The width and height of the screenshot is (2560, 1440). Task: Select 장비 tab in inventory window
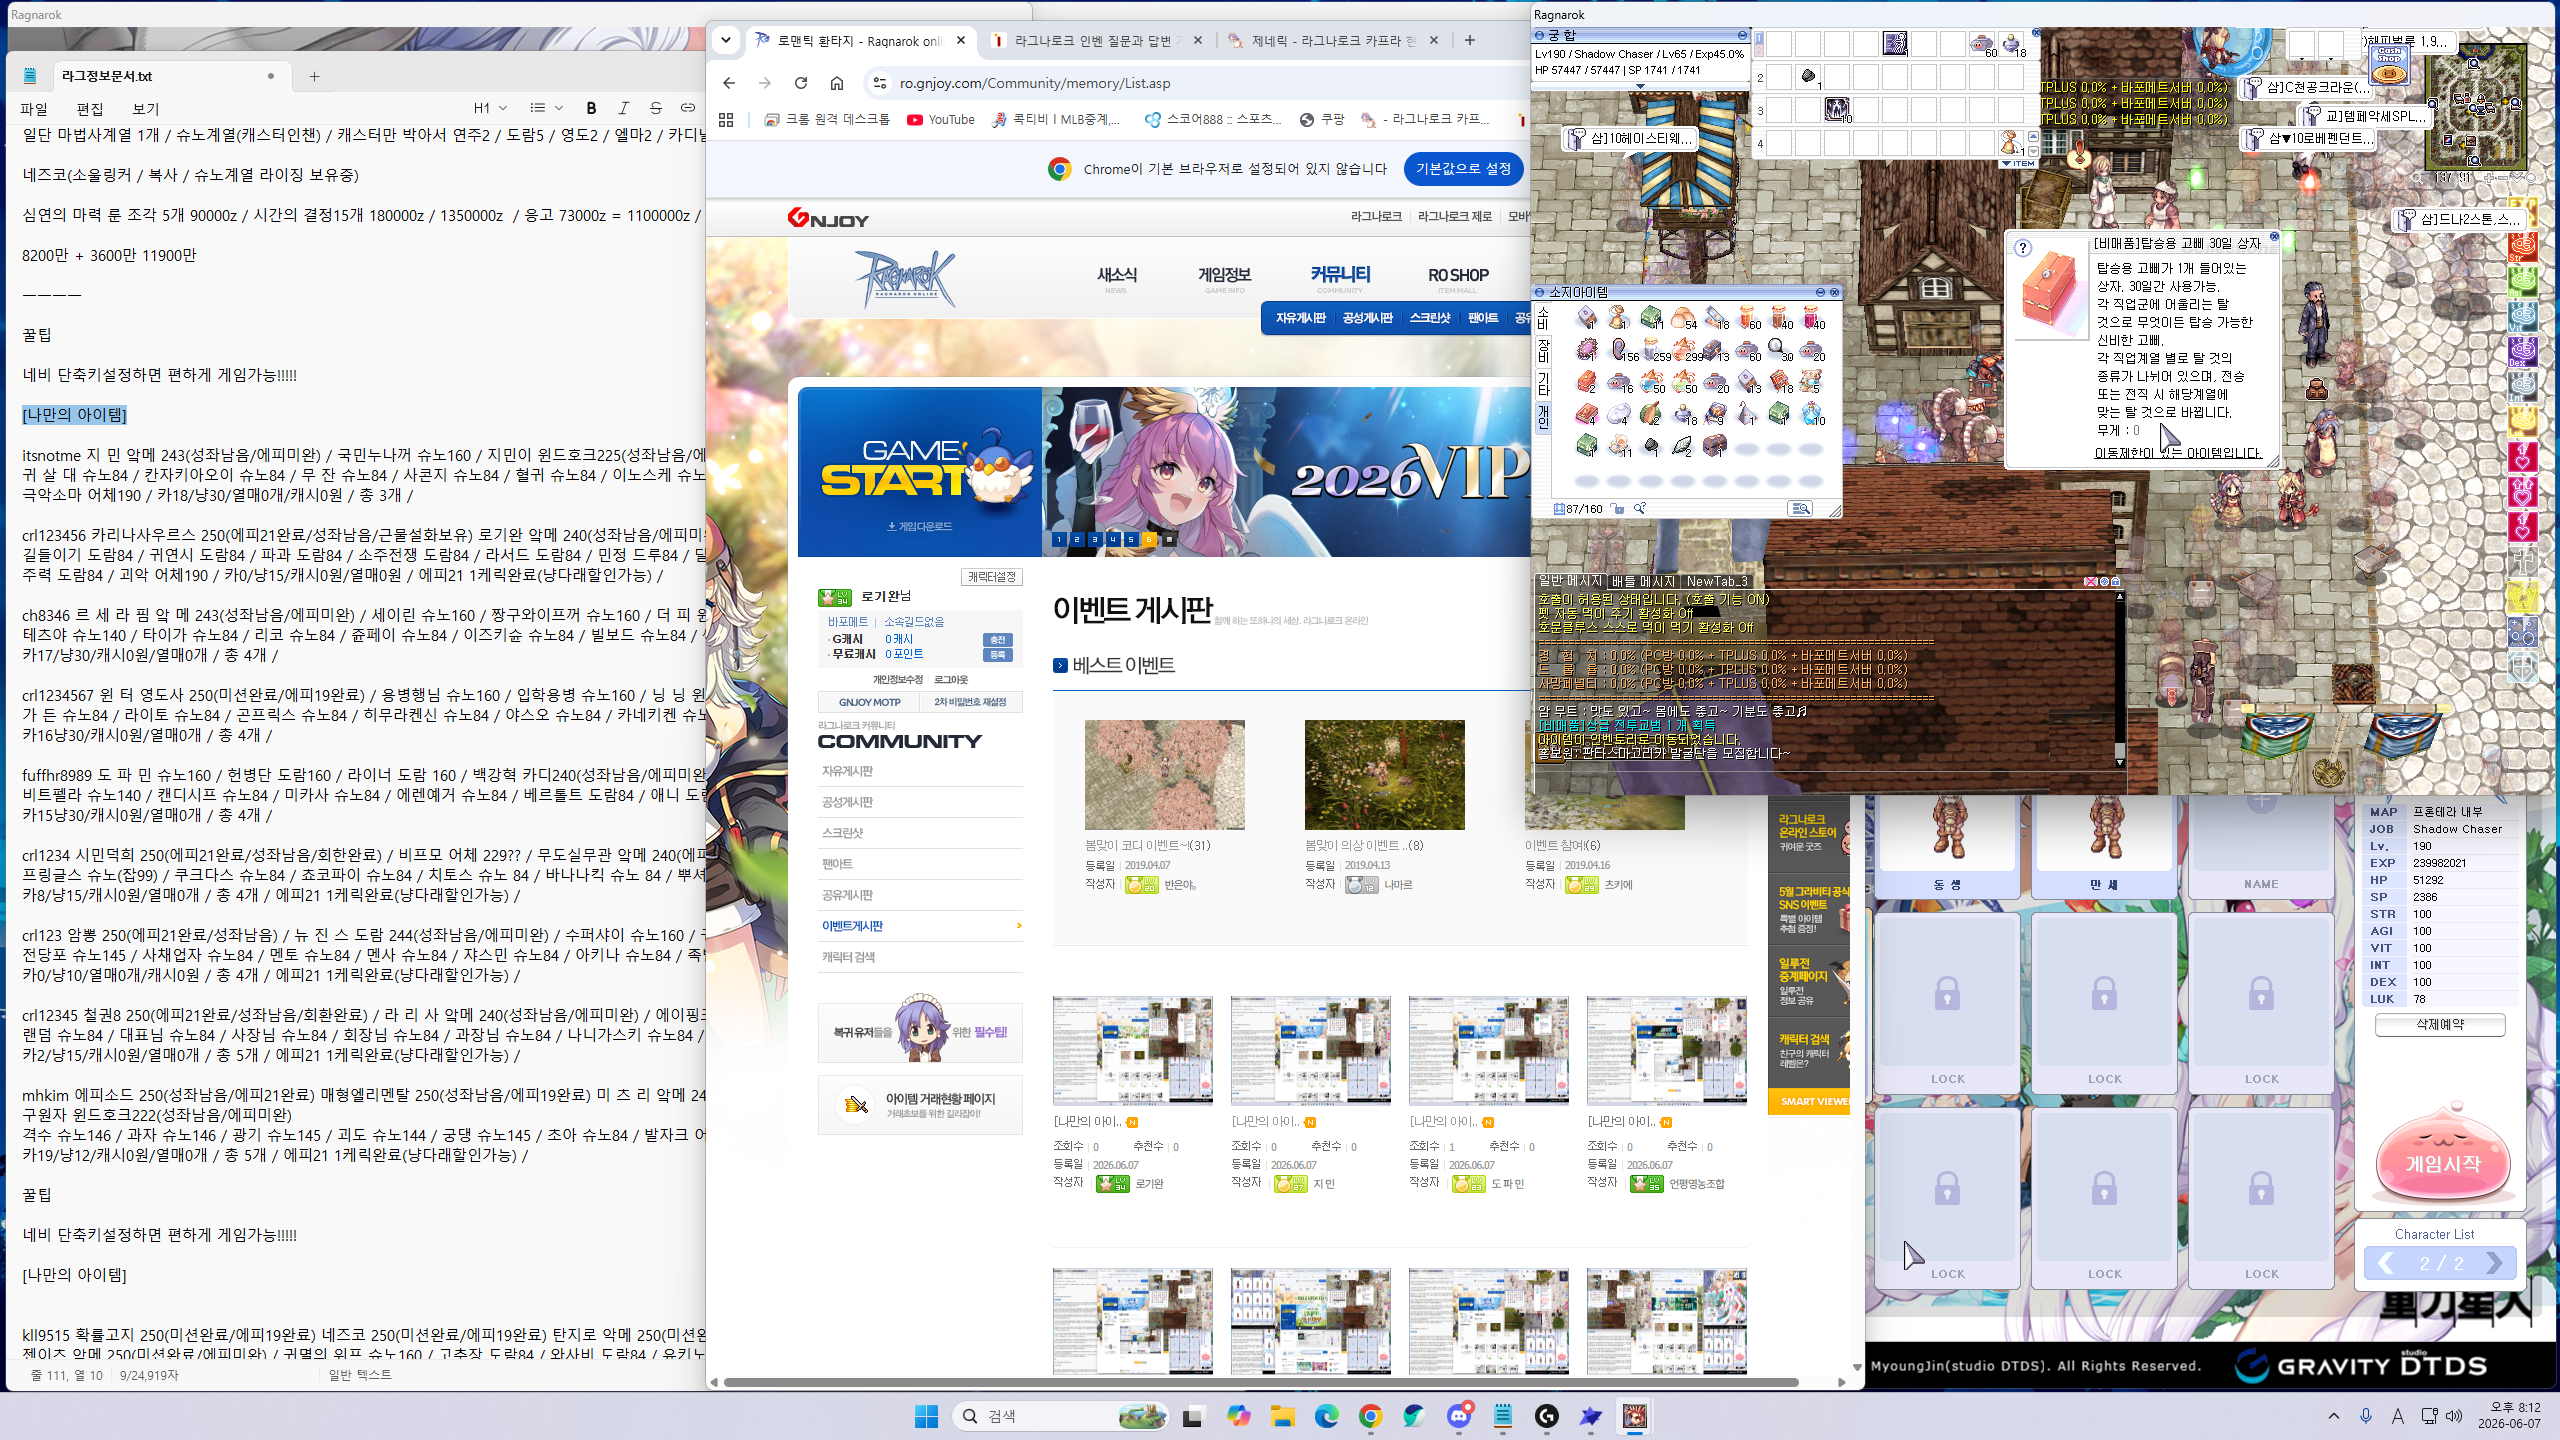pos(1543,350)
